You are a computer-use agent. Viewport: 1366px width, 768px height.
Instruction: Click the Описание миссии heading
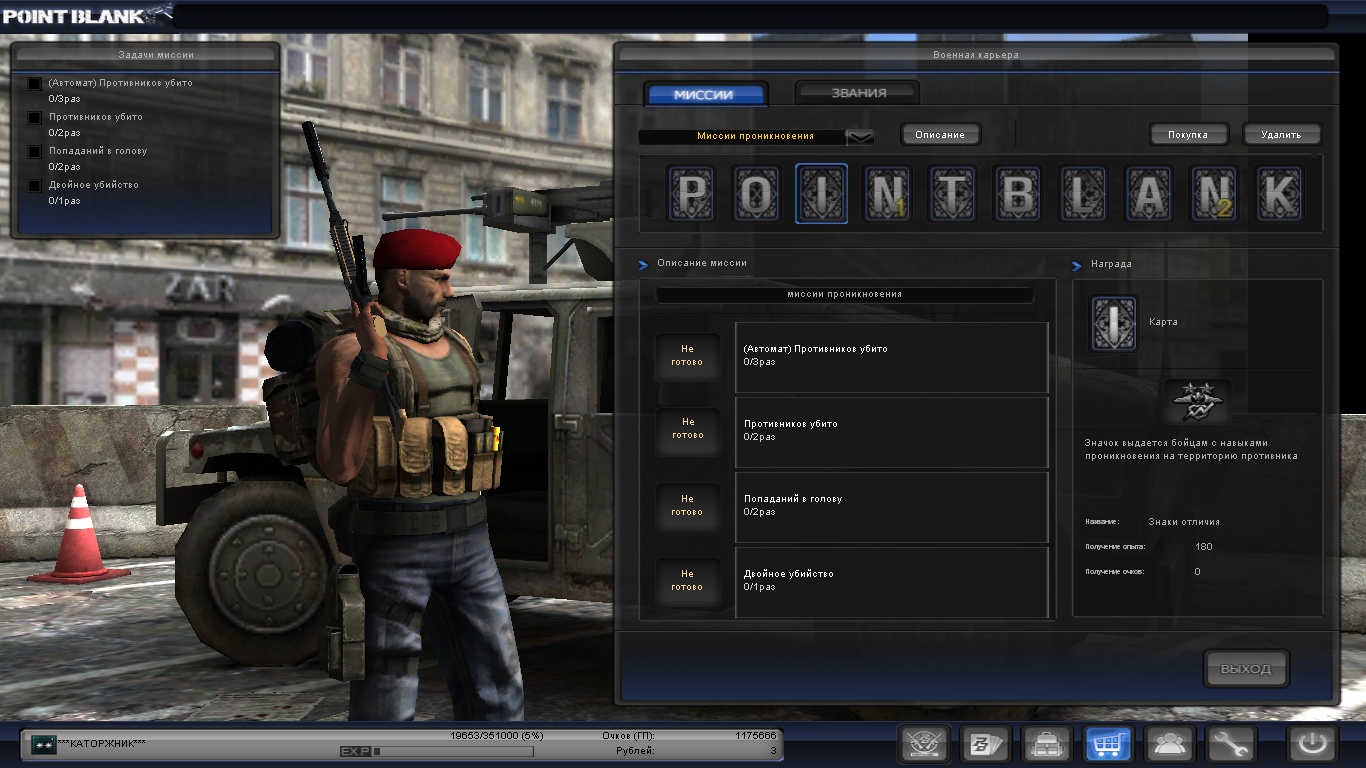[702, 263]
